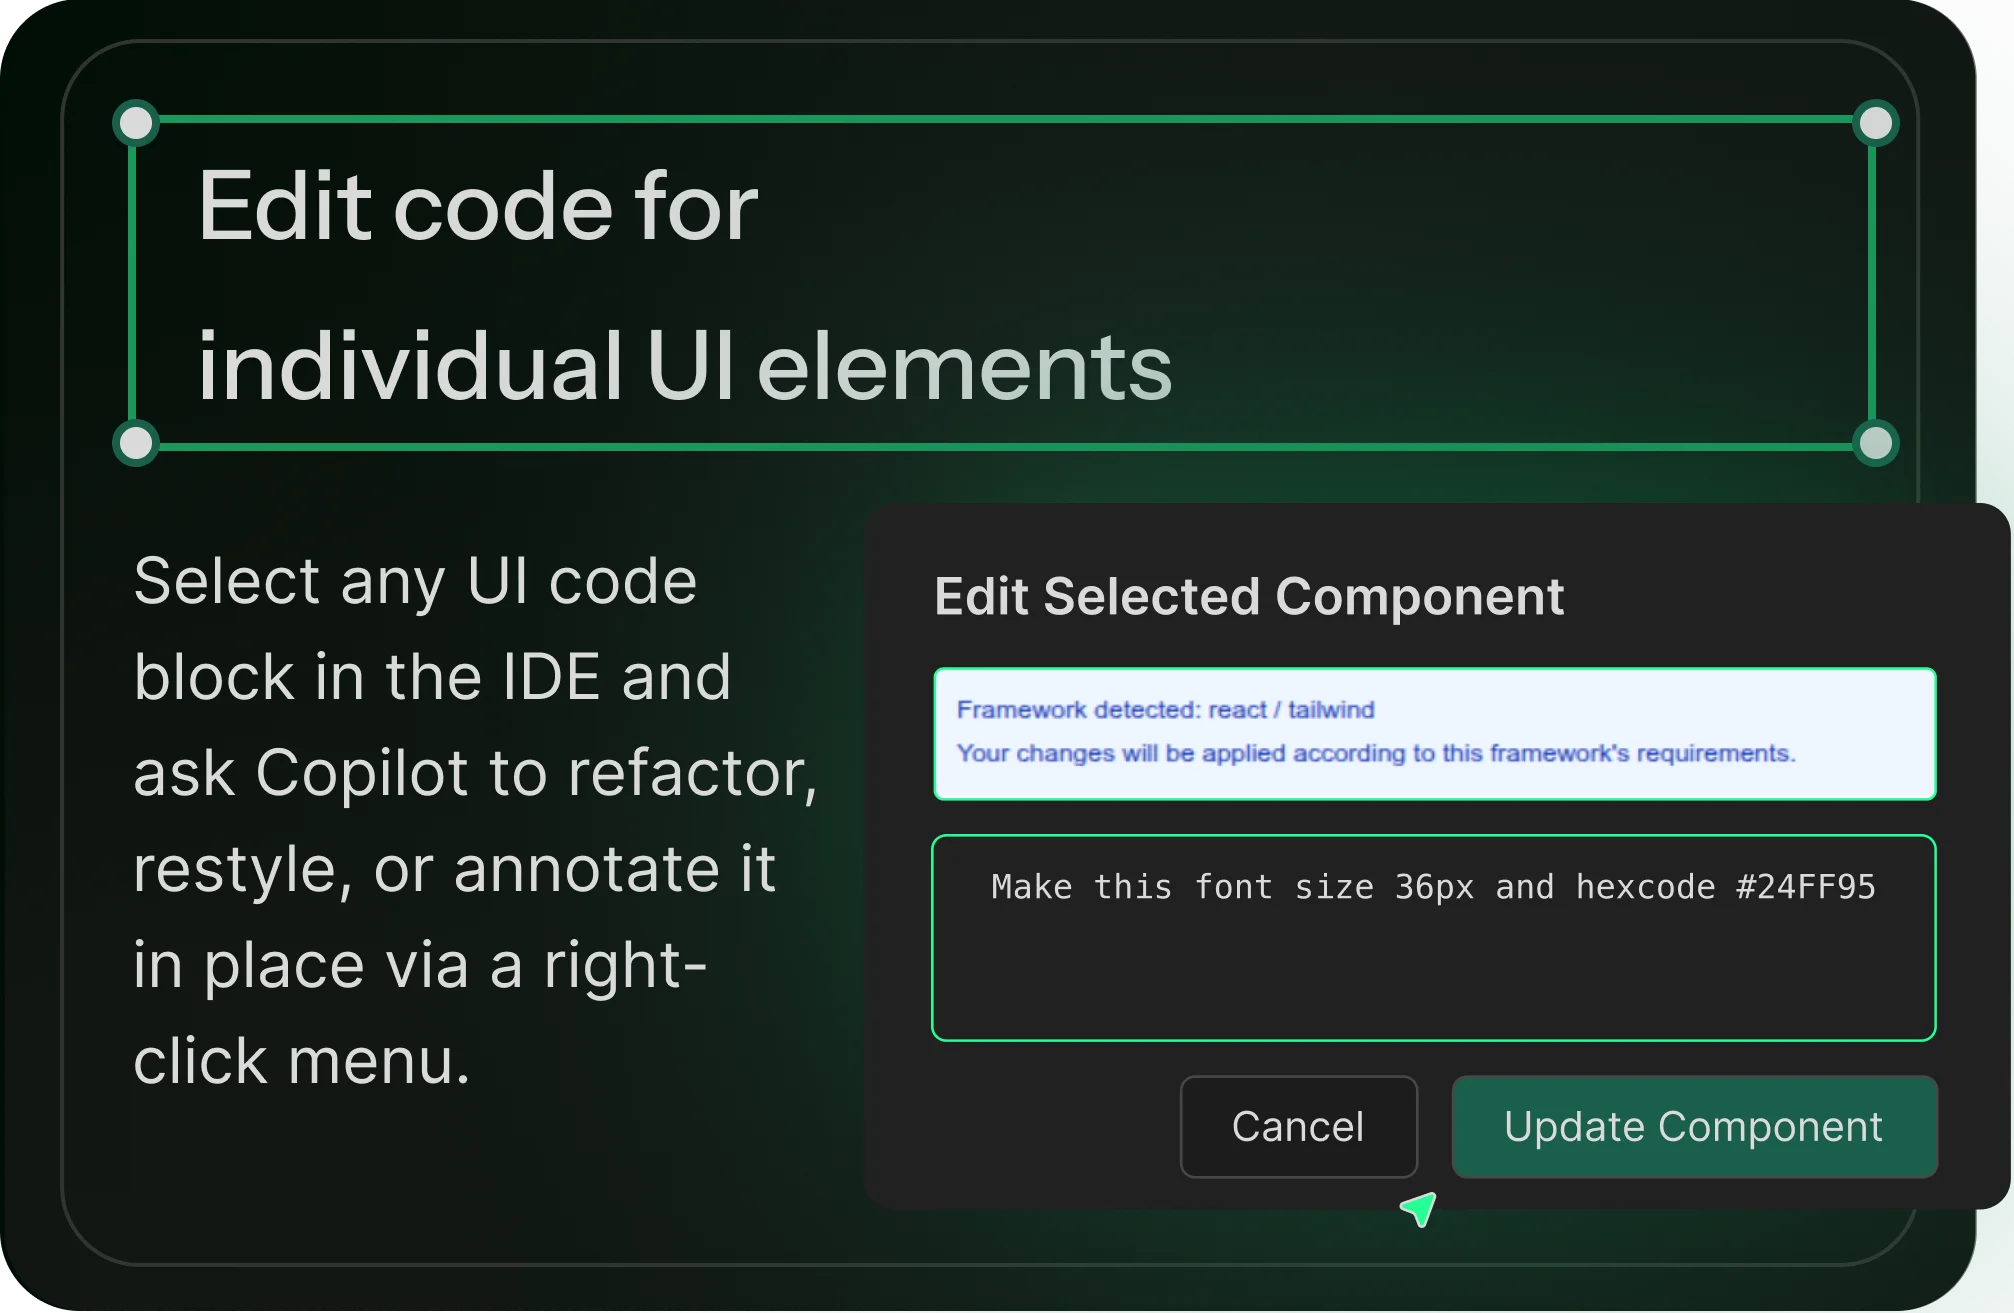2014x1313 pixels.
Task: Click the green cursor pointer icon
Action: [x=1419, y=1211]
